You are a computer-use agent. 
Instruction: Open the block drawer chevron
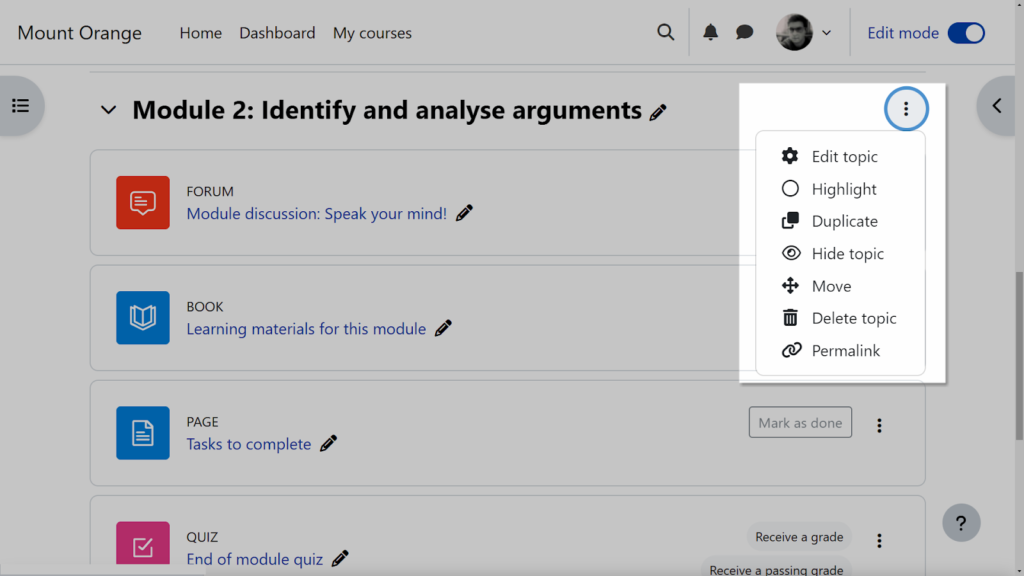996,106
